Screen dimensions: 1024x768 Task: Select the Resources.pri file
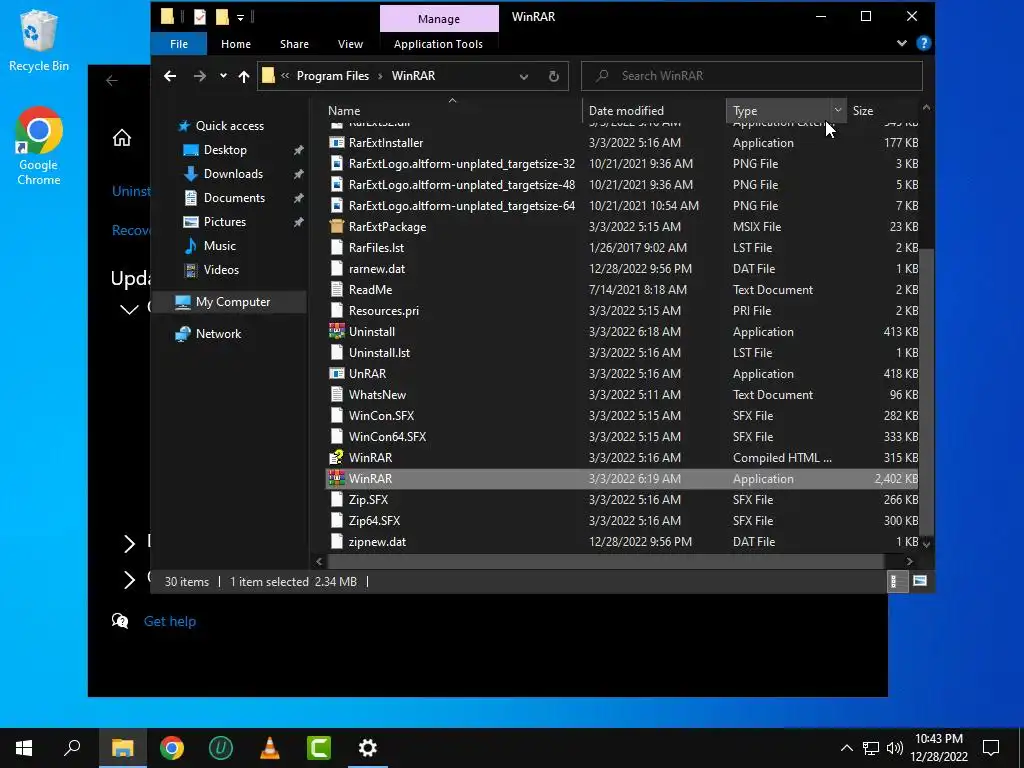coord(383,311)
